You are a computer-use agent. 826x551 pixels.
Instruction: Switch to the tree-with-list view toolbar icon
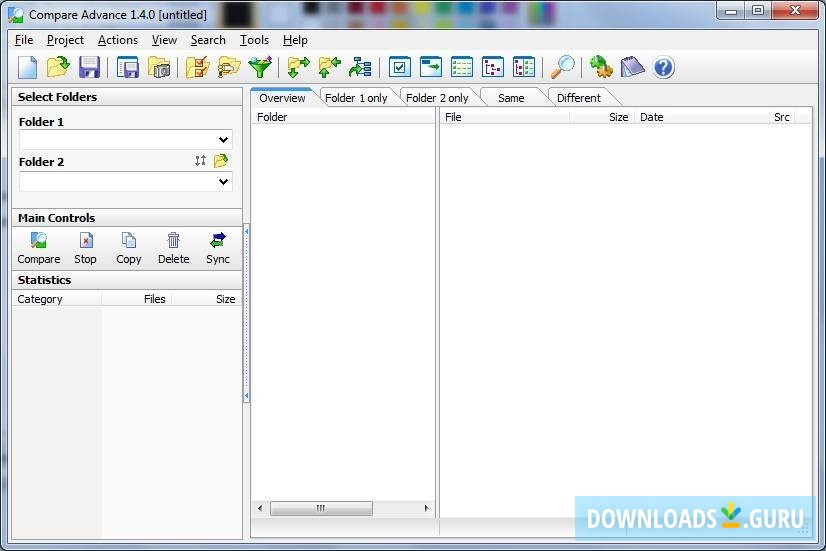click(x=524, y=67)
